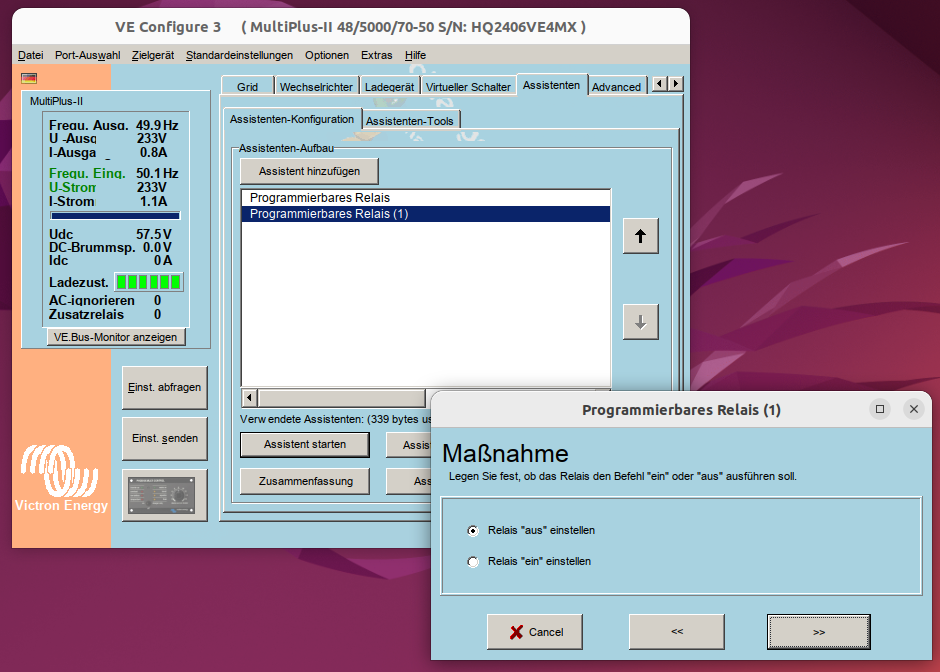Click the horizontal scrollbar left arrow
940x672 pixels.
[249, 397]
